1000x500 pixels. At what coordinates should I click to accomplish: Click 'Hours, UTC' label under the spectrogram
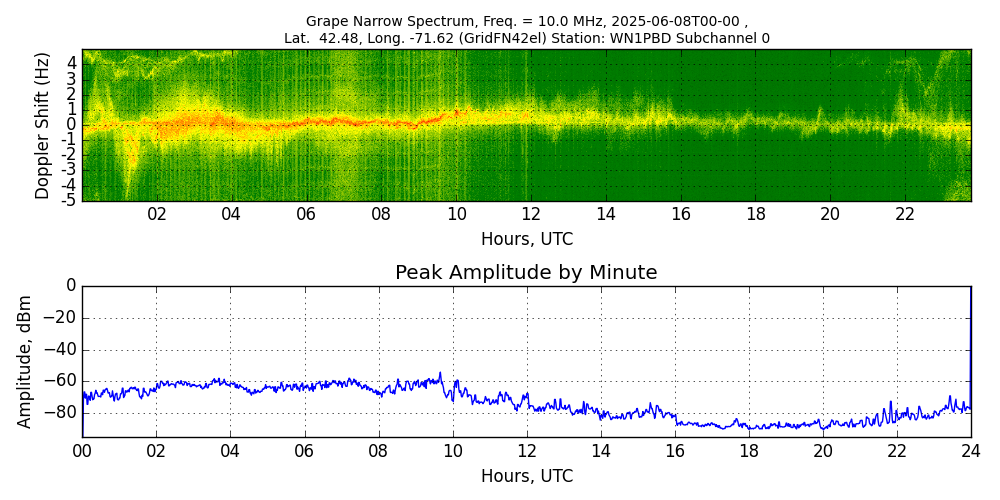(x=526, y=240)
